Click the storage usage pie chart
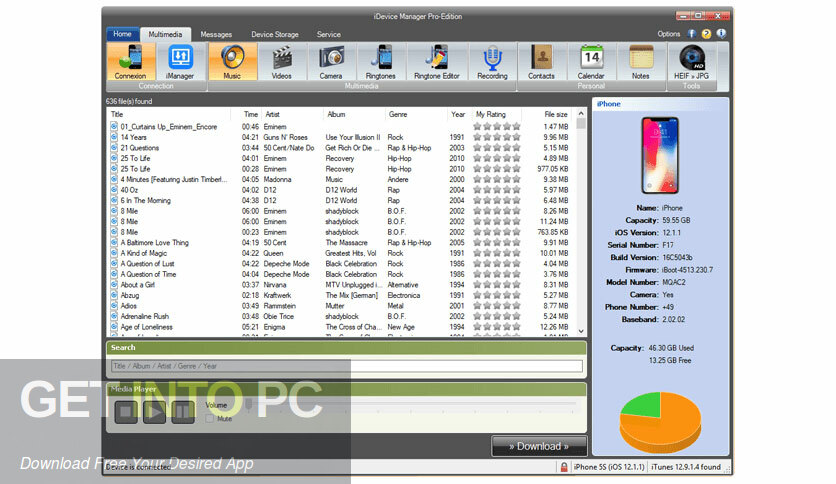The height and width of the screenshot is (484, 836). point(660,422)
